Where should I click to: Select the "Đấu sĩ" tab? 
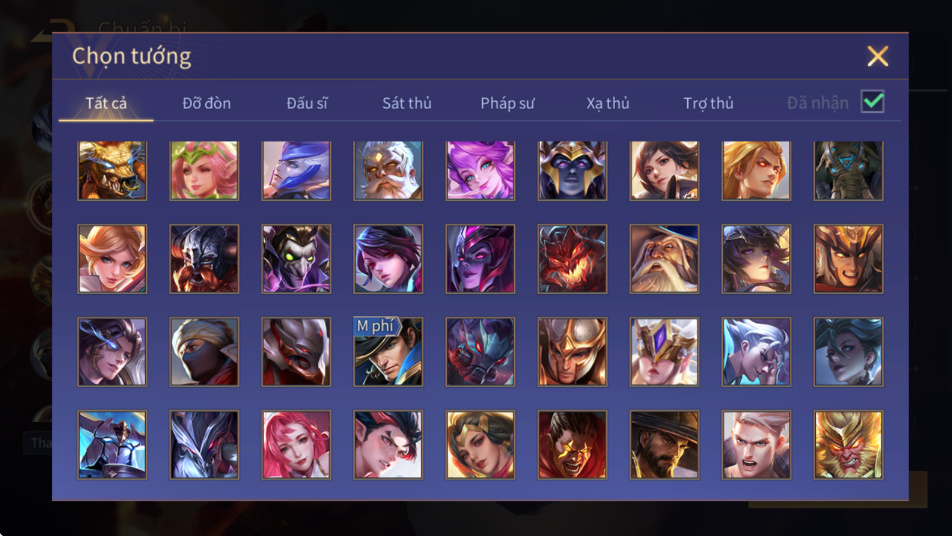pyautogui.click(x=307, y=103)
